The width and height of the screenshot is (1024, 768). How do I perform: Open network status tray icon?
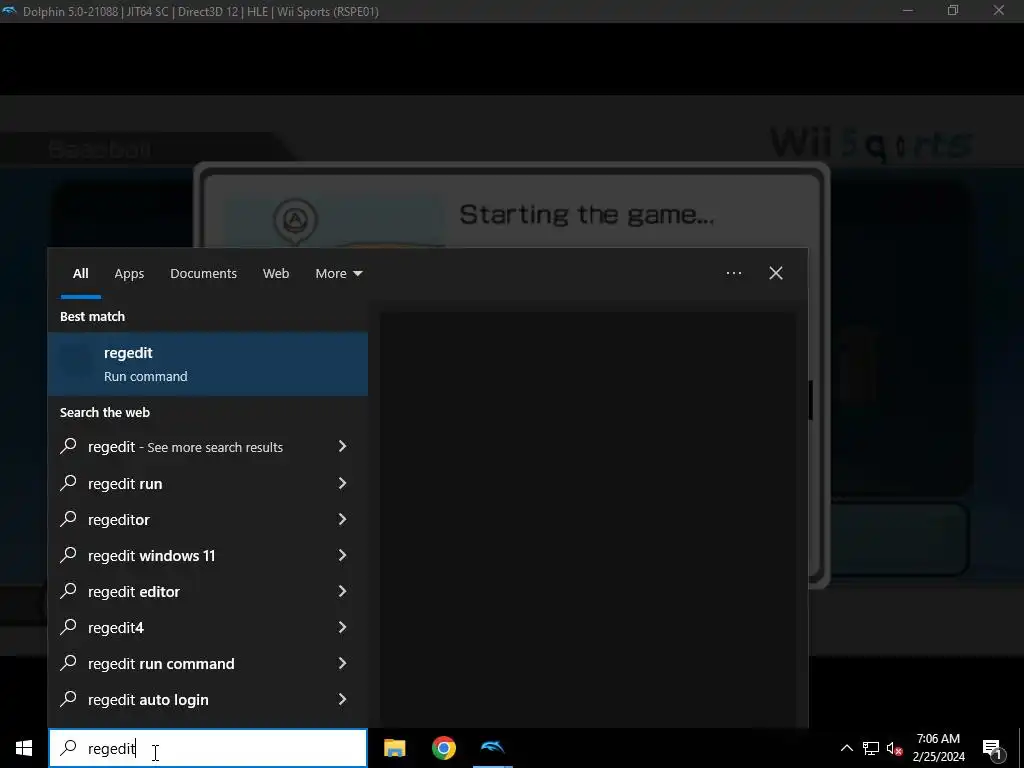coord(871,748)
